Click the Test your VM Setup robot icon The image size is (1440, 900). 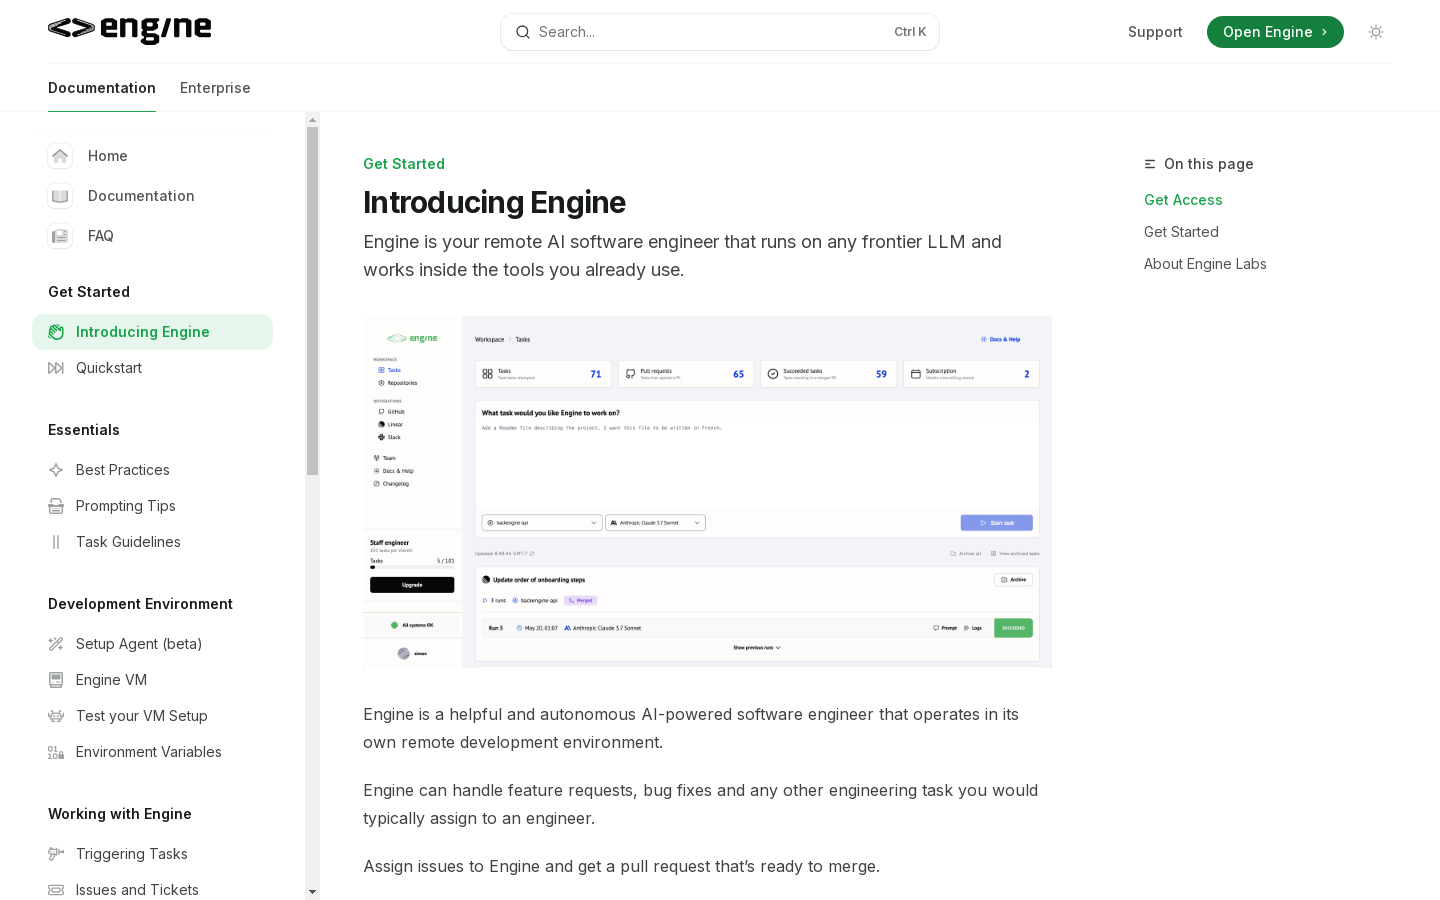(56, 716)
